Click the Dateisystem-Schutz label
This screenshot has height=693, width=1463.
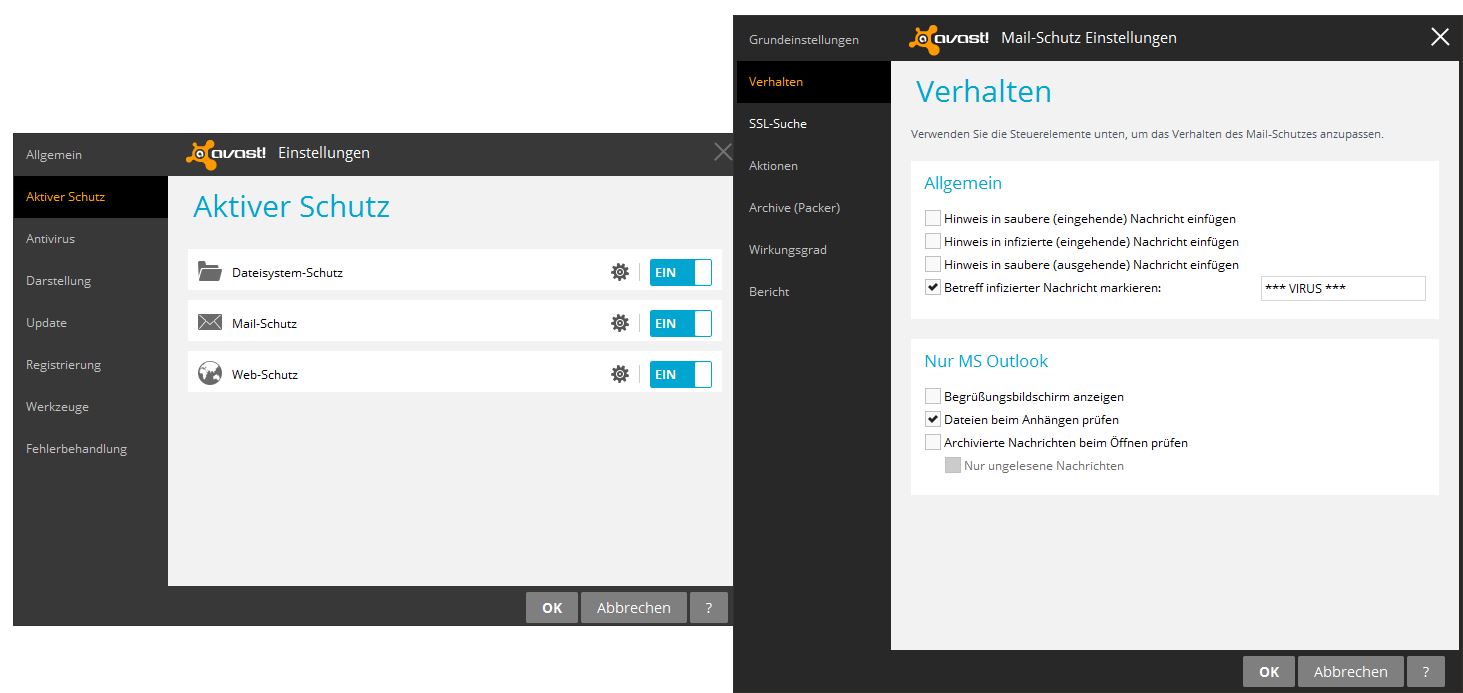[287, 272]
